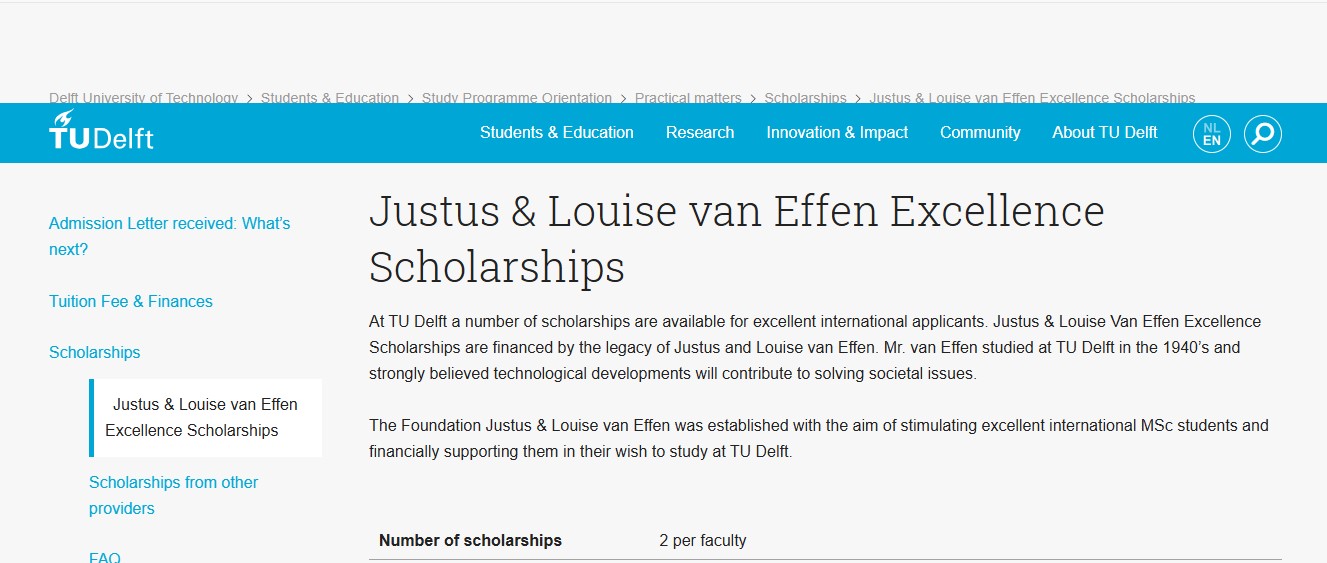Switch language with the NL/EN toggle
Viewport: 1327px width, 563px height.
(1211, 133)
